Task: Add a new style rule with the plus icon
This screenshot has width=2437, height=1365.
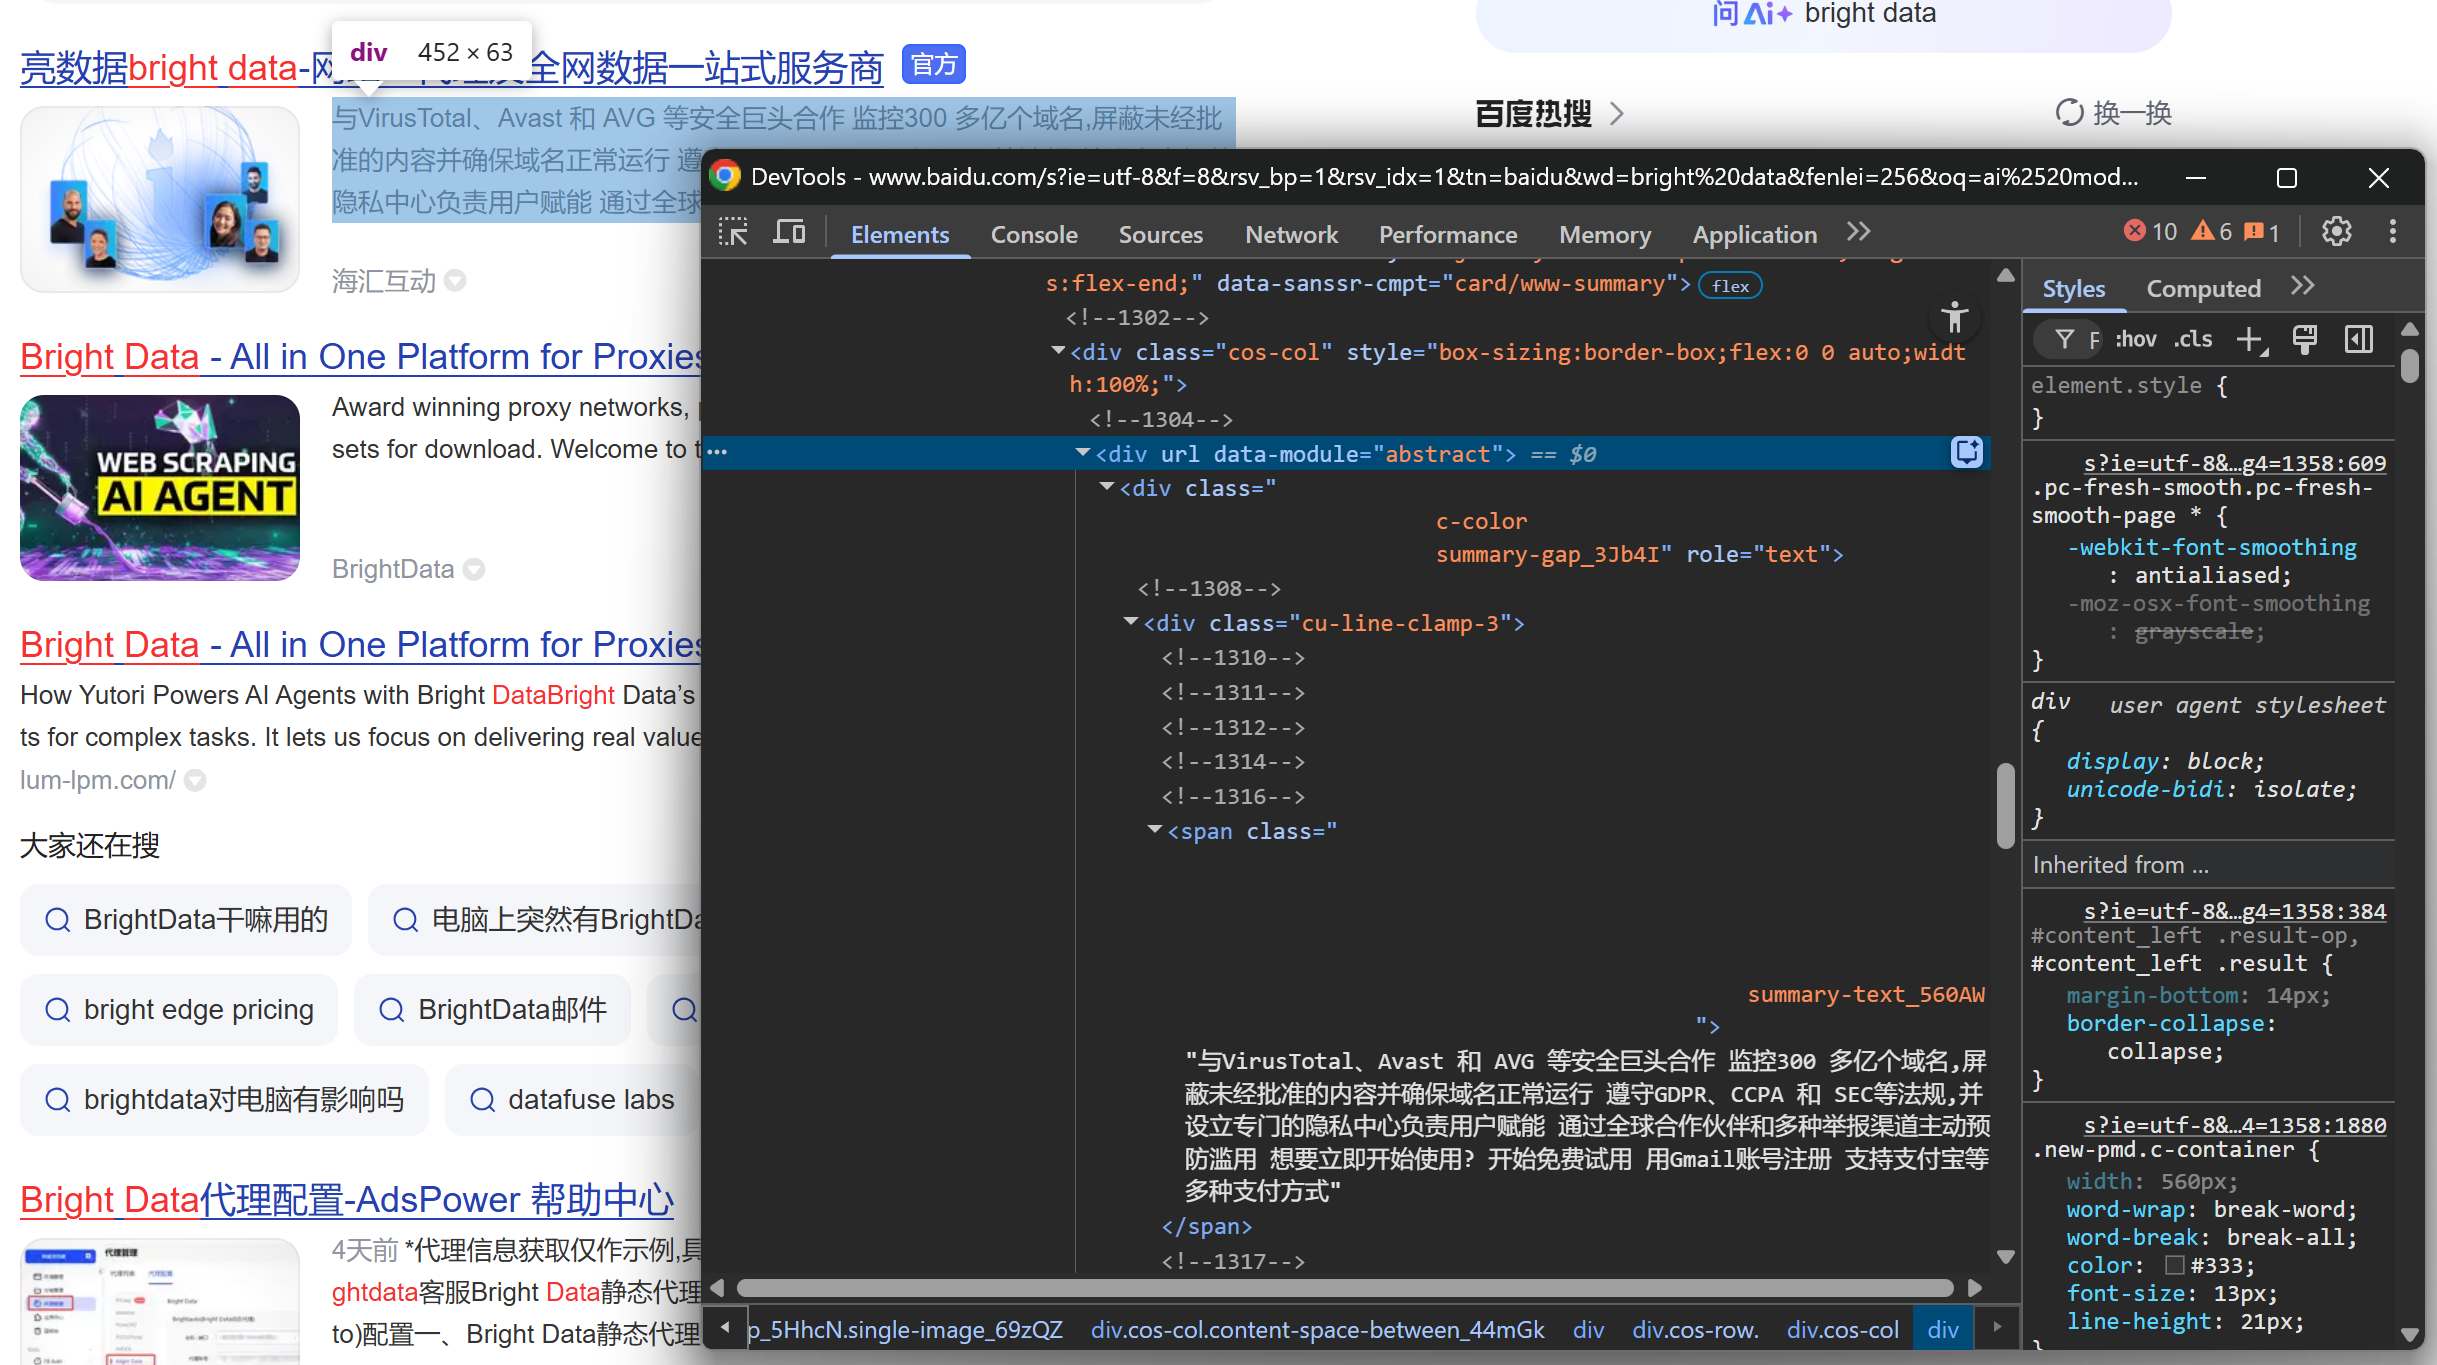Action: click(x=2251, y=339)
